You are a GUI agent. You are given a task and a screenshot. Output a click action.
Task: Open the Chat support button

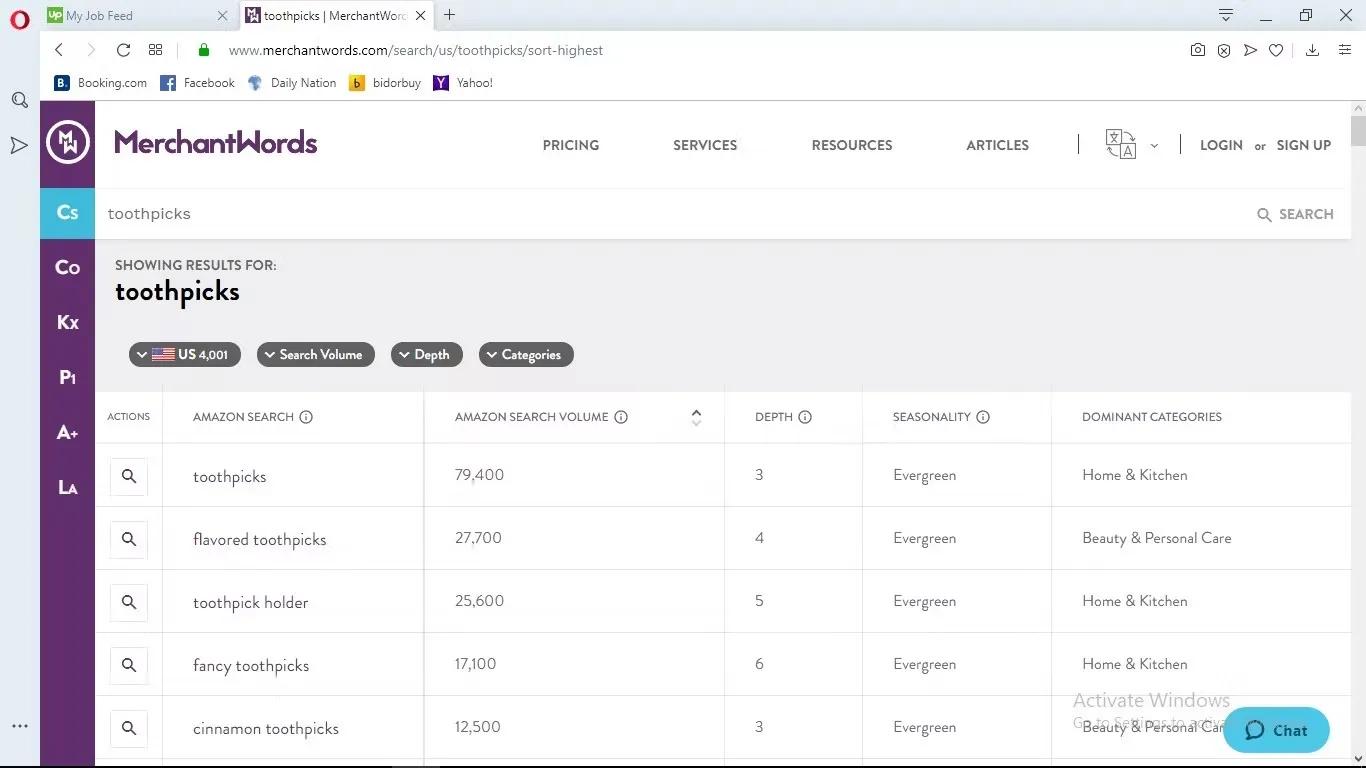coord(1276,730)
